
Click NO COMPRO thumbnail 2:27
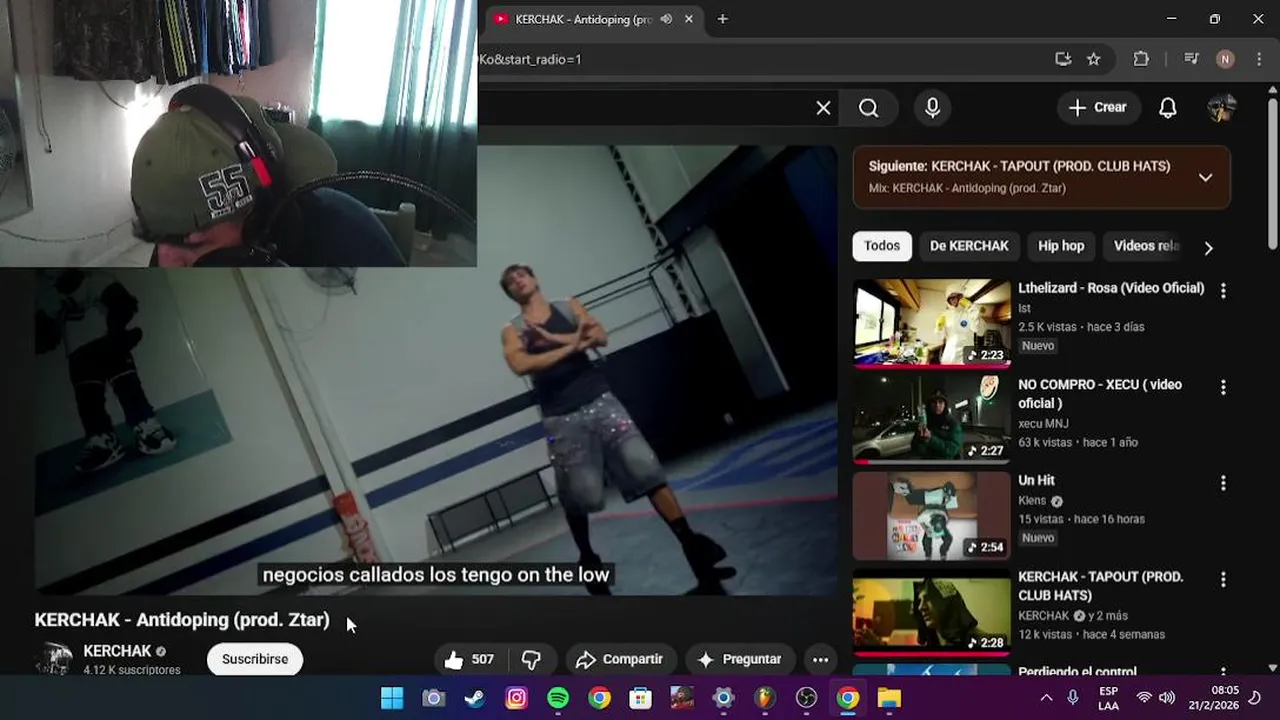[x=932, y=419]
